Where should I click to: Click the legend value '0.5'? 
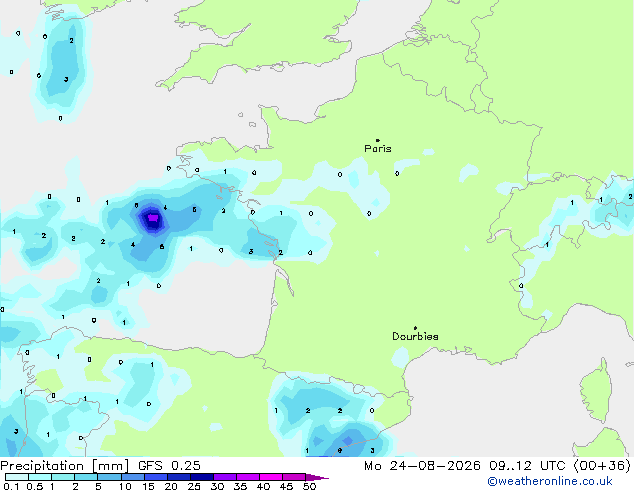click(x=35, y=486)
